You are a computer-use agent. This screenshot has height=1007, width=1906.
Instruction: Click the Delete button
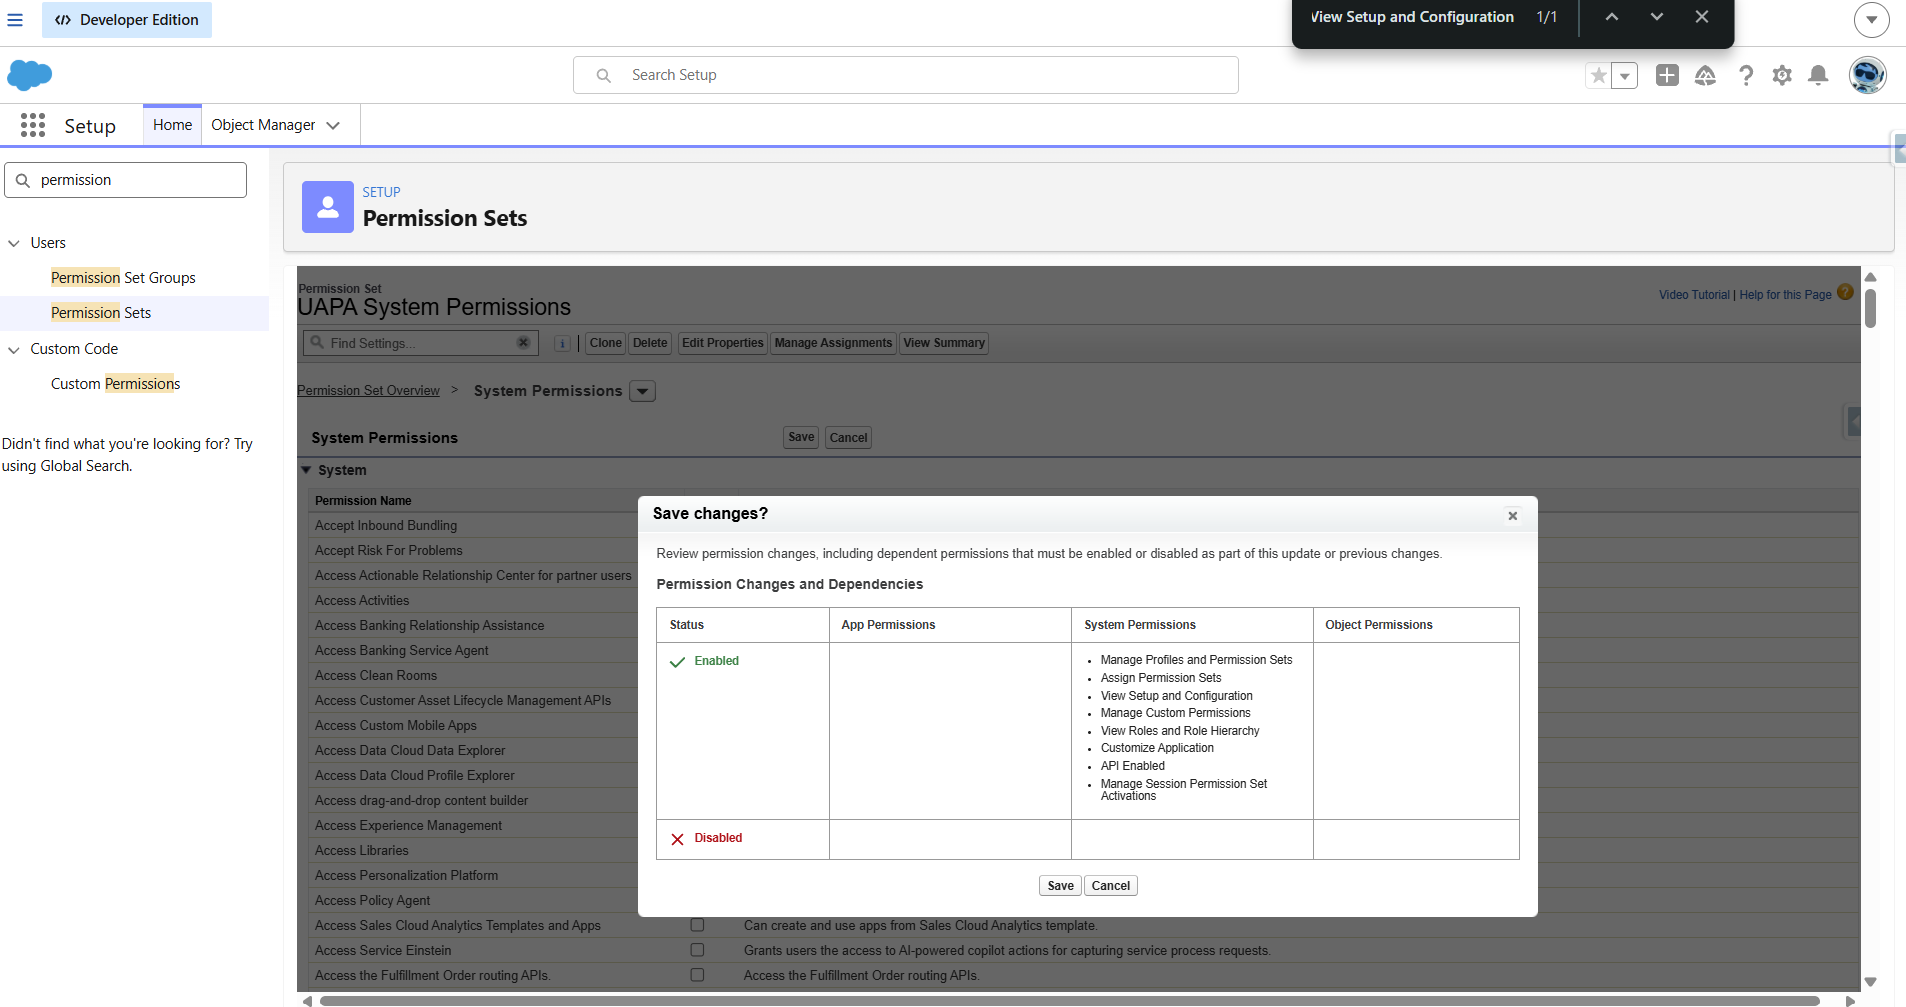(650, 343)
